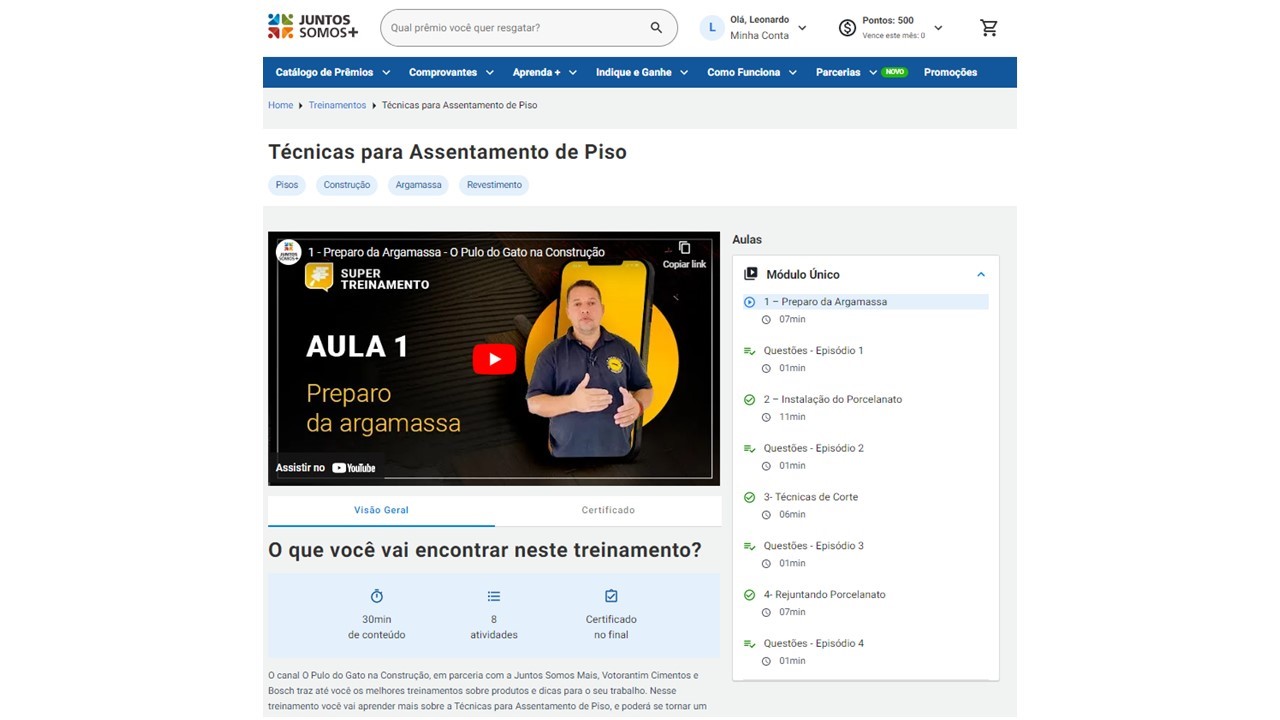
Task: Open the Aprenda + dropdown menu
Action: (x=544, y=72)
